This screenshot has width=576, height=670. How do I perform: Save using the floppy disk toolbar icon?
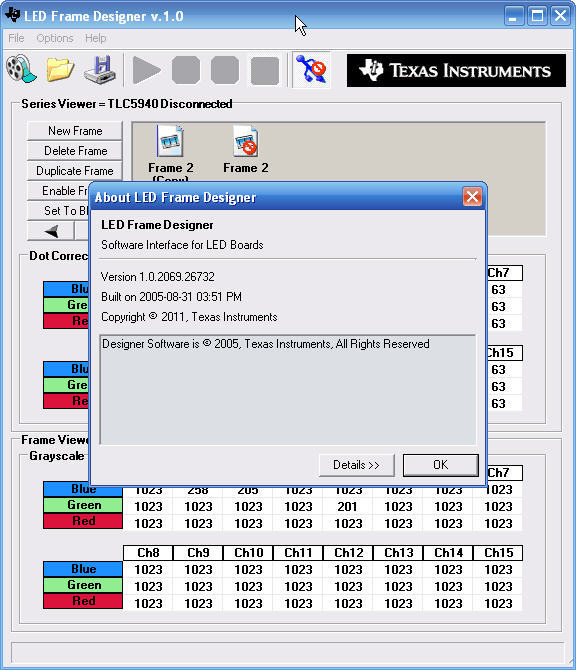[x=100, y=69]
